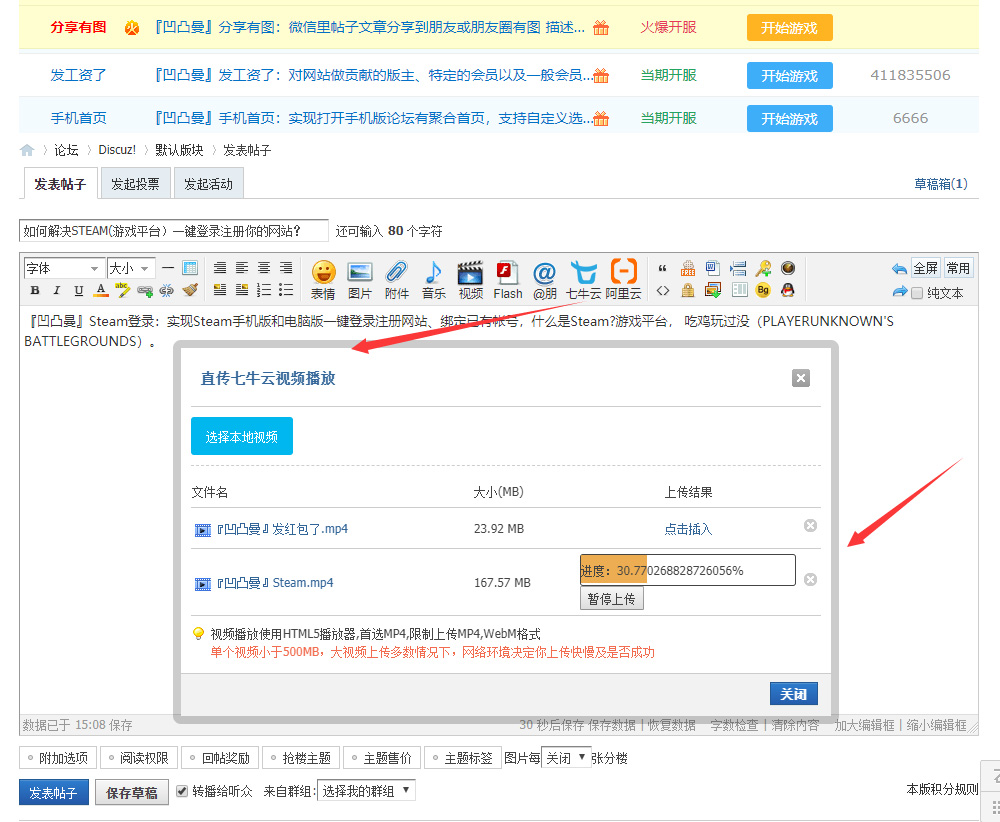Insert a code block
The image size is (1000, 822).
(663, 291)
